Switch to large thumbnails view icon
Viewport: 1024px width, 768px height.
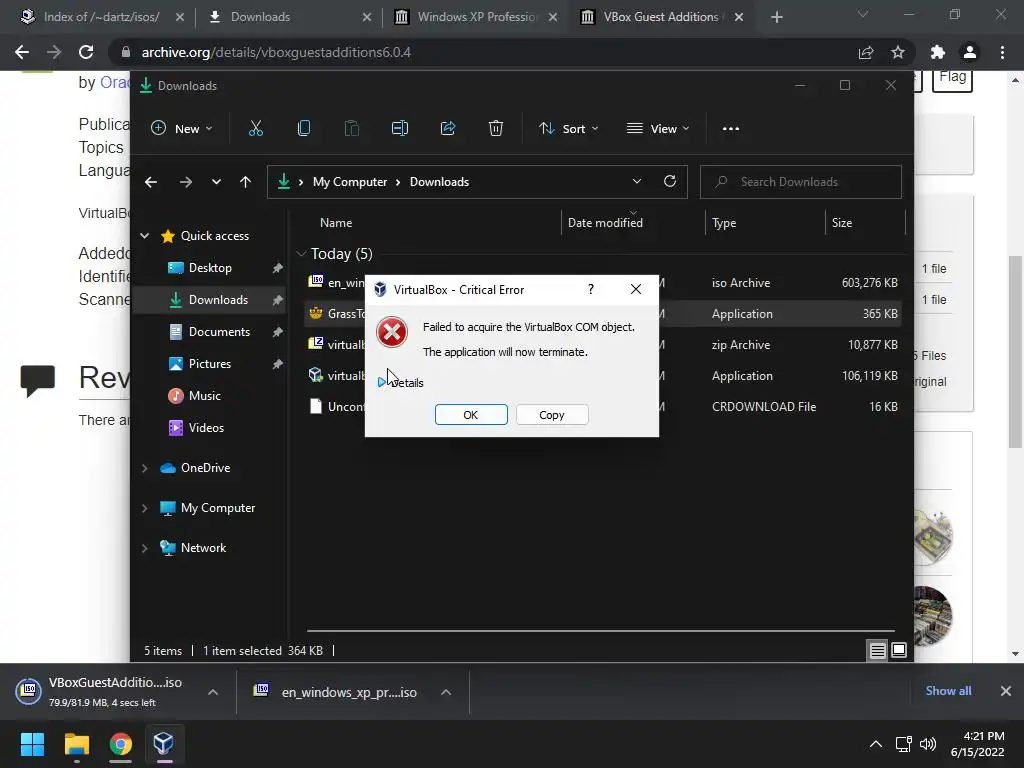(x=899, y=650)
